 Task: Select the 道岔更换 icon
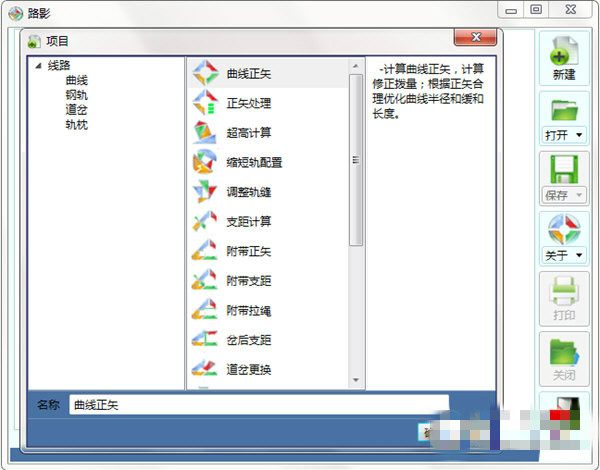click(205, 369)
